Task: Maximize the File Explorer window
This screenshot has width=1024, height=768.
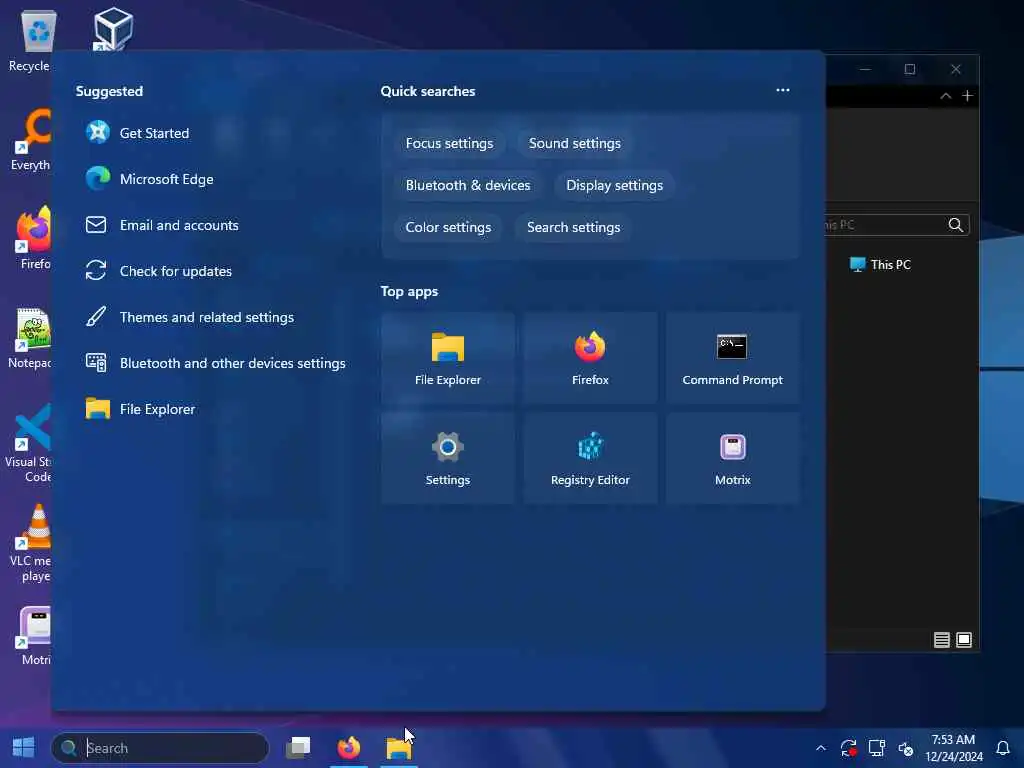Action: (x=910, y=69)
